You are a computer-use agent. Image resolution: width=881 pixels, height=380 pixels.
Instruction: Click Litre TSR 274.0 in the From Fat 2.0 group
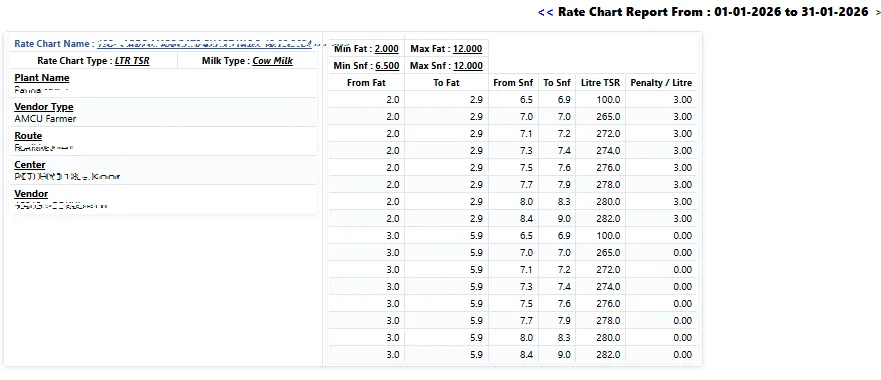(609, 151)
